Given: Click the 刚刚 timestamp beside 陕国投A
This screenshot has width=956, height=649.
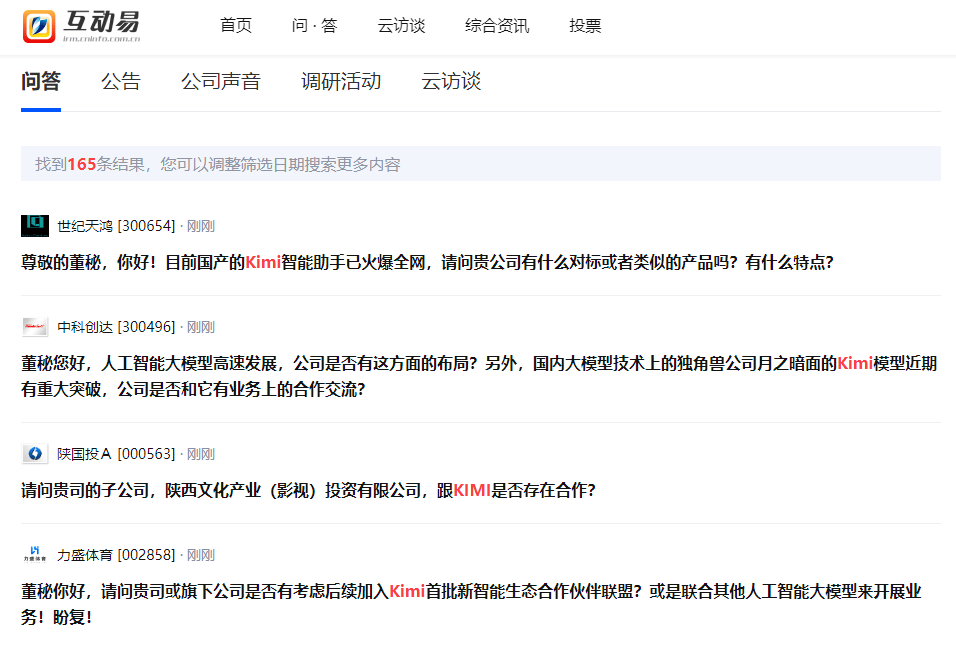Looking at the screenshot, I should [x=201, y=454].
